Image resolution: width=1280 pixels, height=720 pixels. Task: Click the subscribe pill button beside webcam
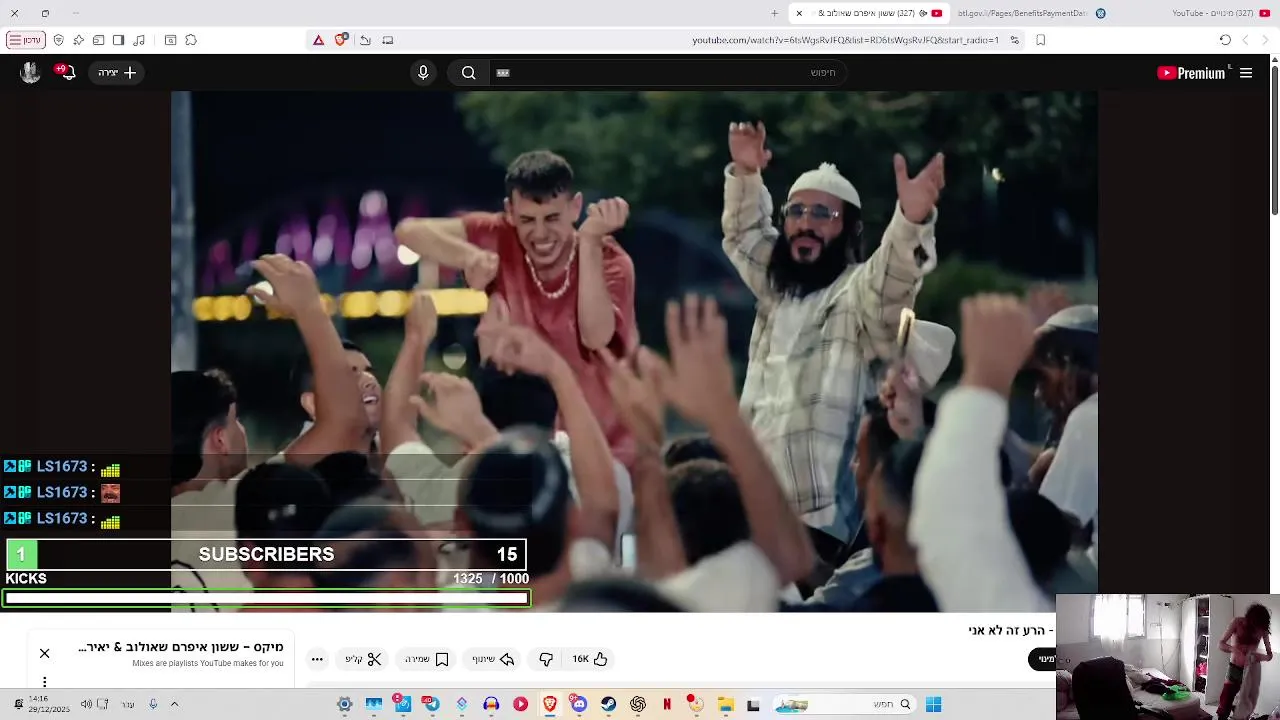pyautogui.click(x=1042, y=659)
